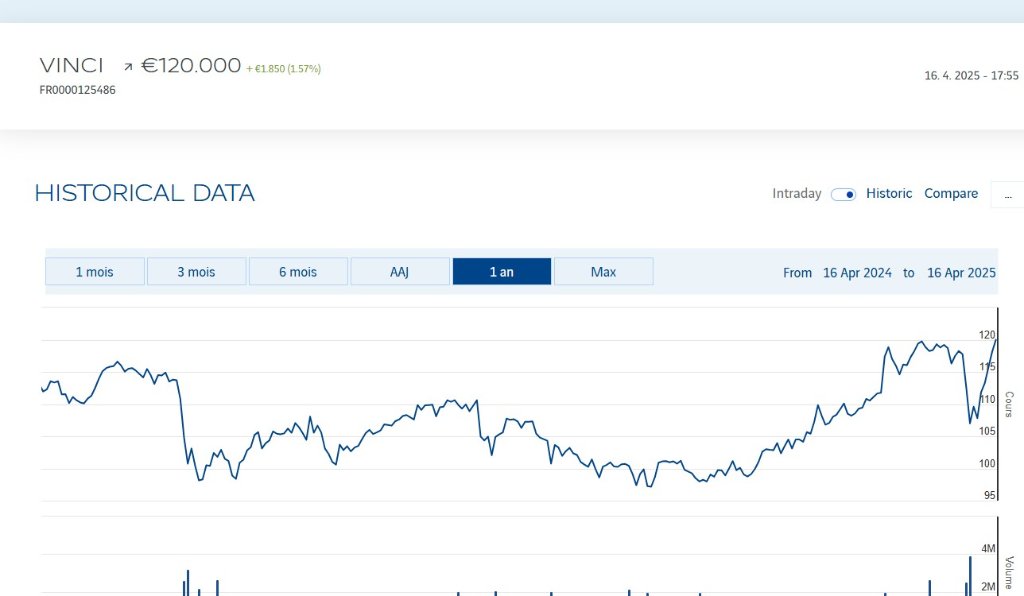This screenshot has height=596, width=1024.
Task: Click the Volume axis label
Action: coord(1009,572)
